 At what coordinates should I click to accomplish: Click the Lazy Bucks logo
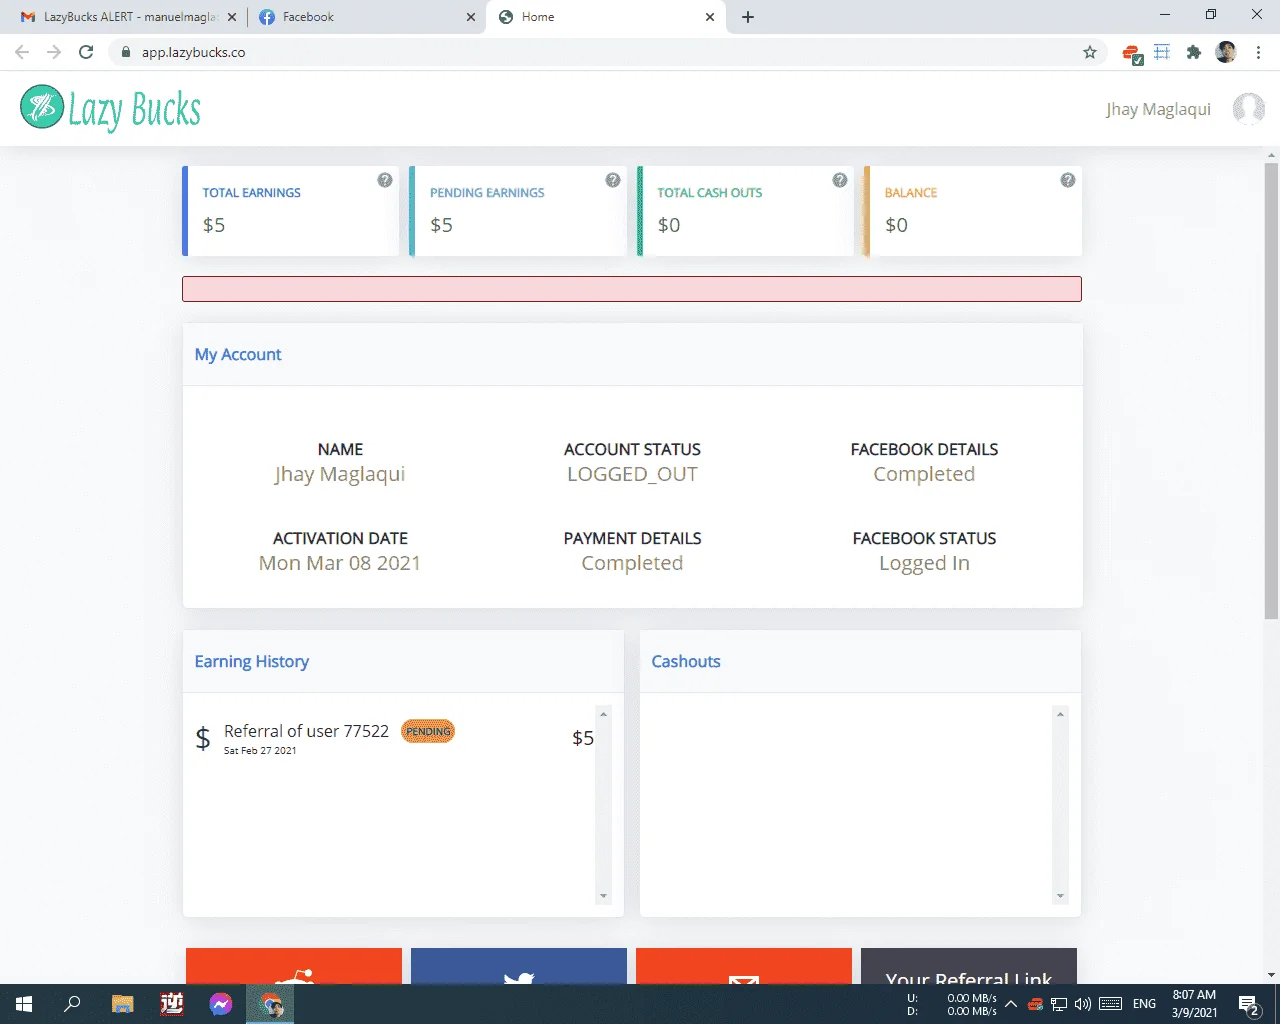[111, 108]
